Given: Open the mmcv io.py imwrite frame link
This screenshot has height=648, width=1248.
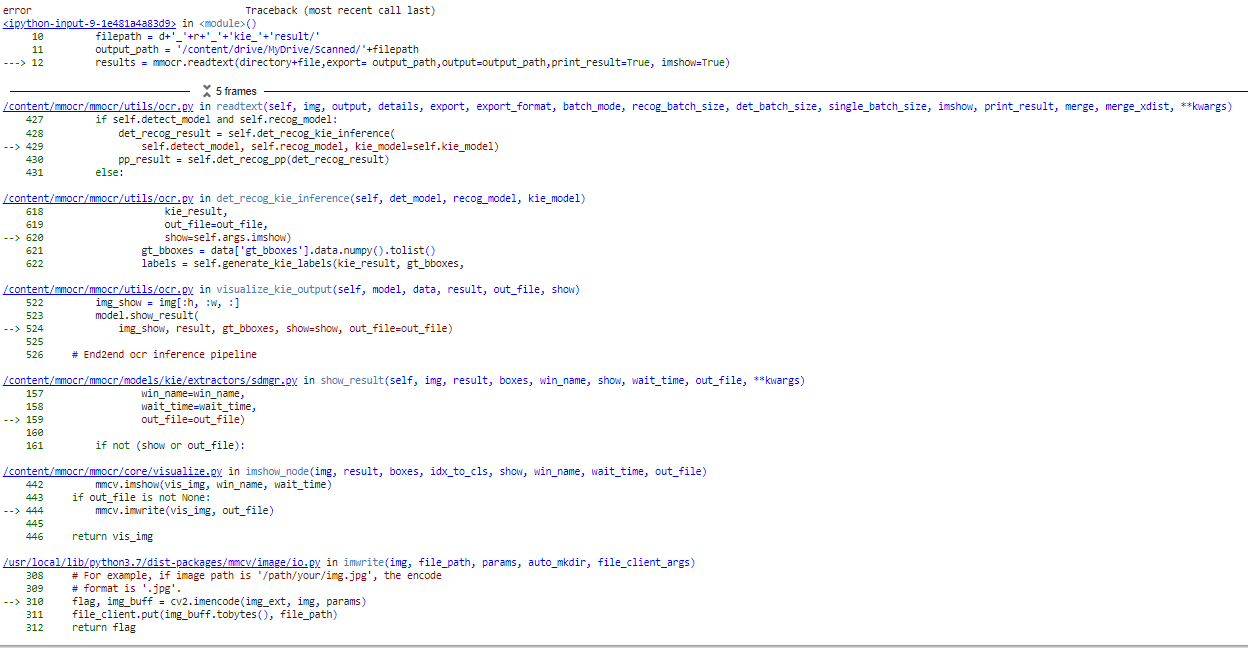Looking at the screenshot, I should pos(162,562).
